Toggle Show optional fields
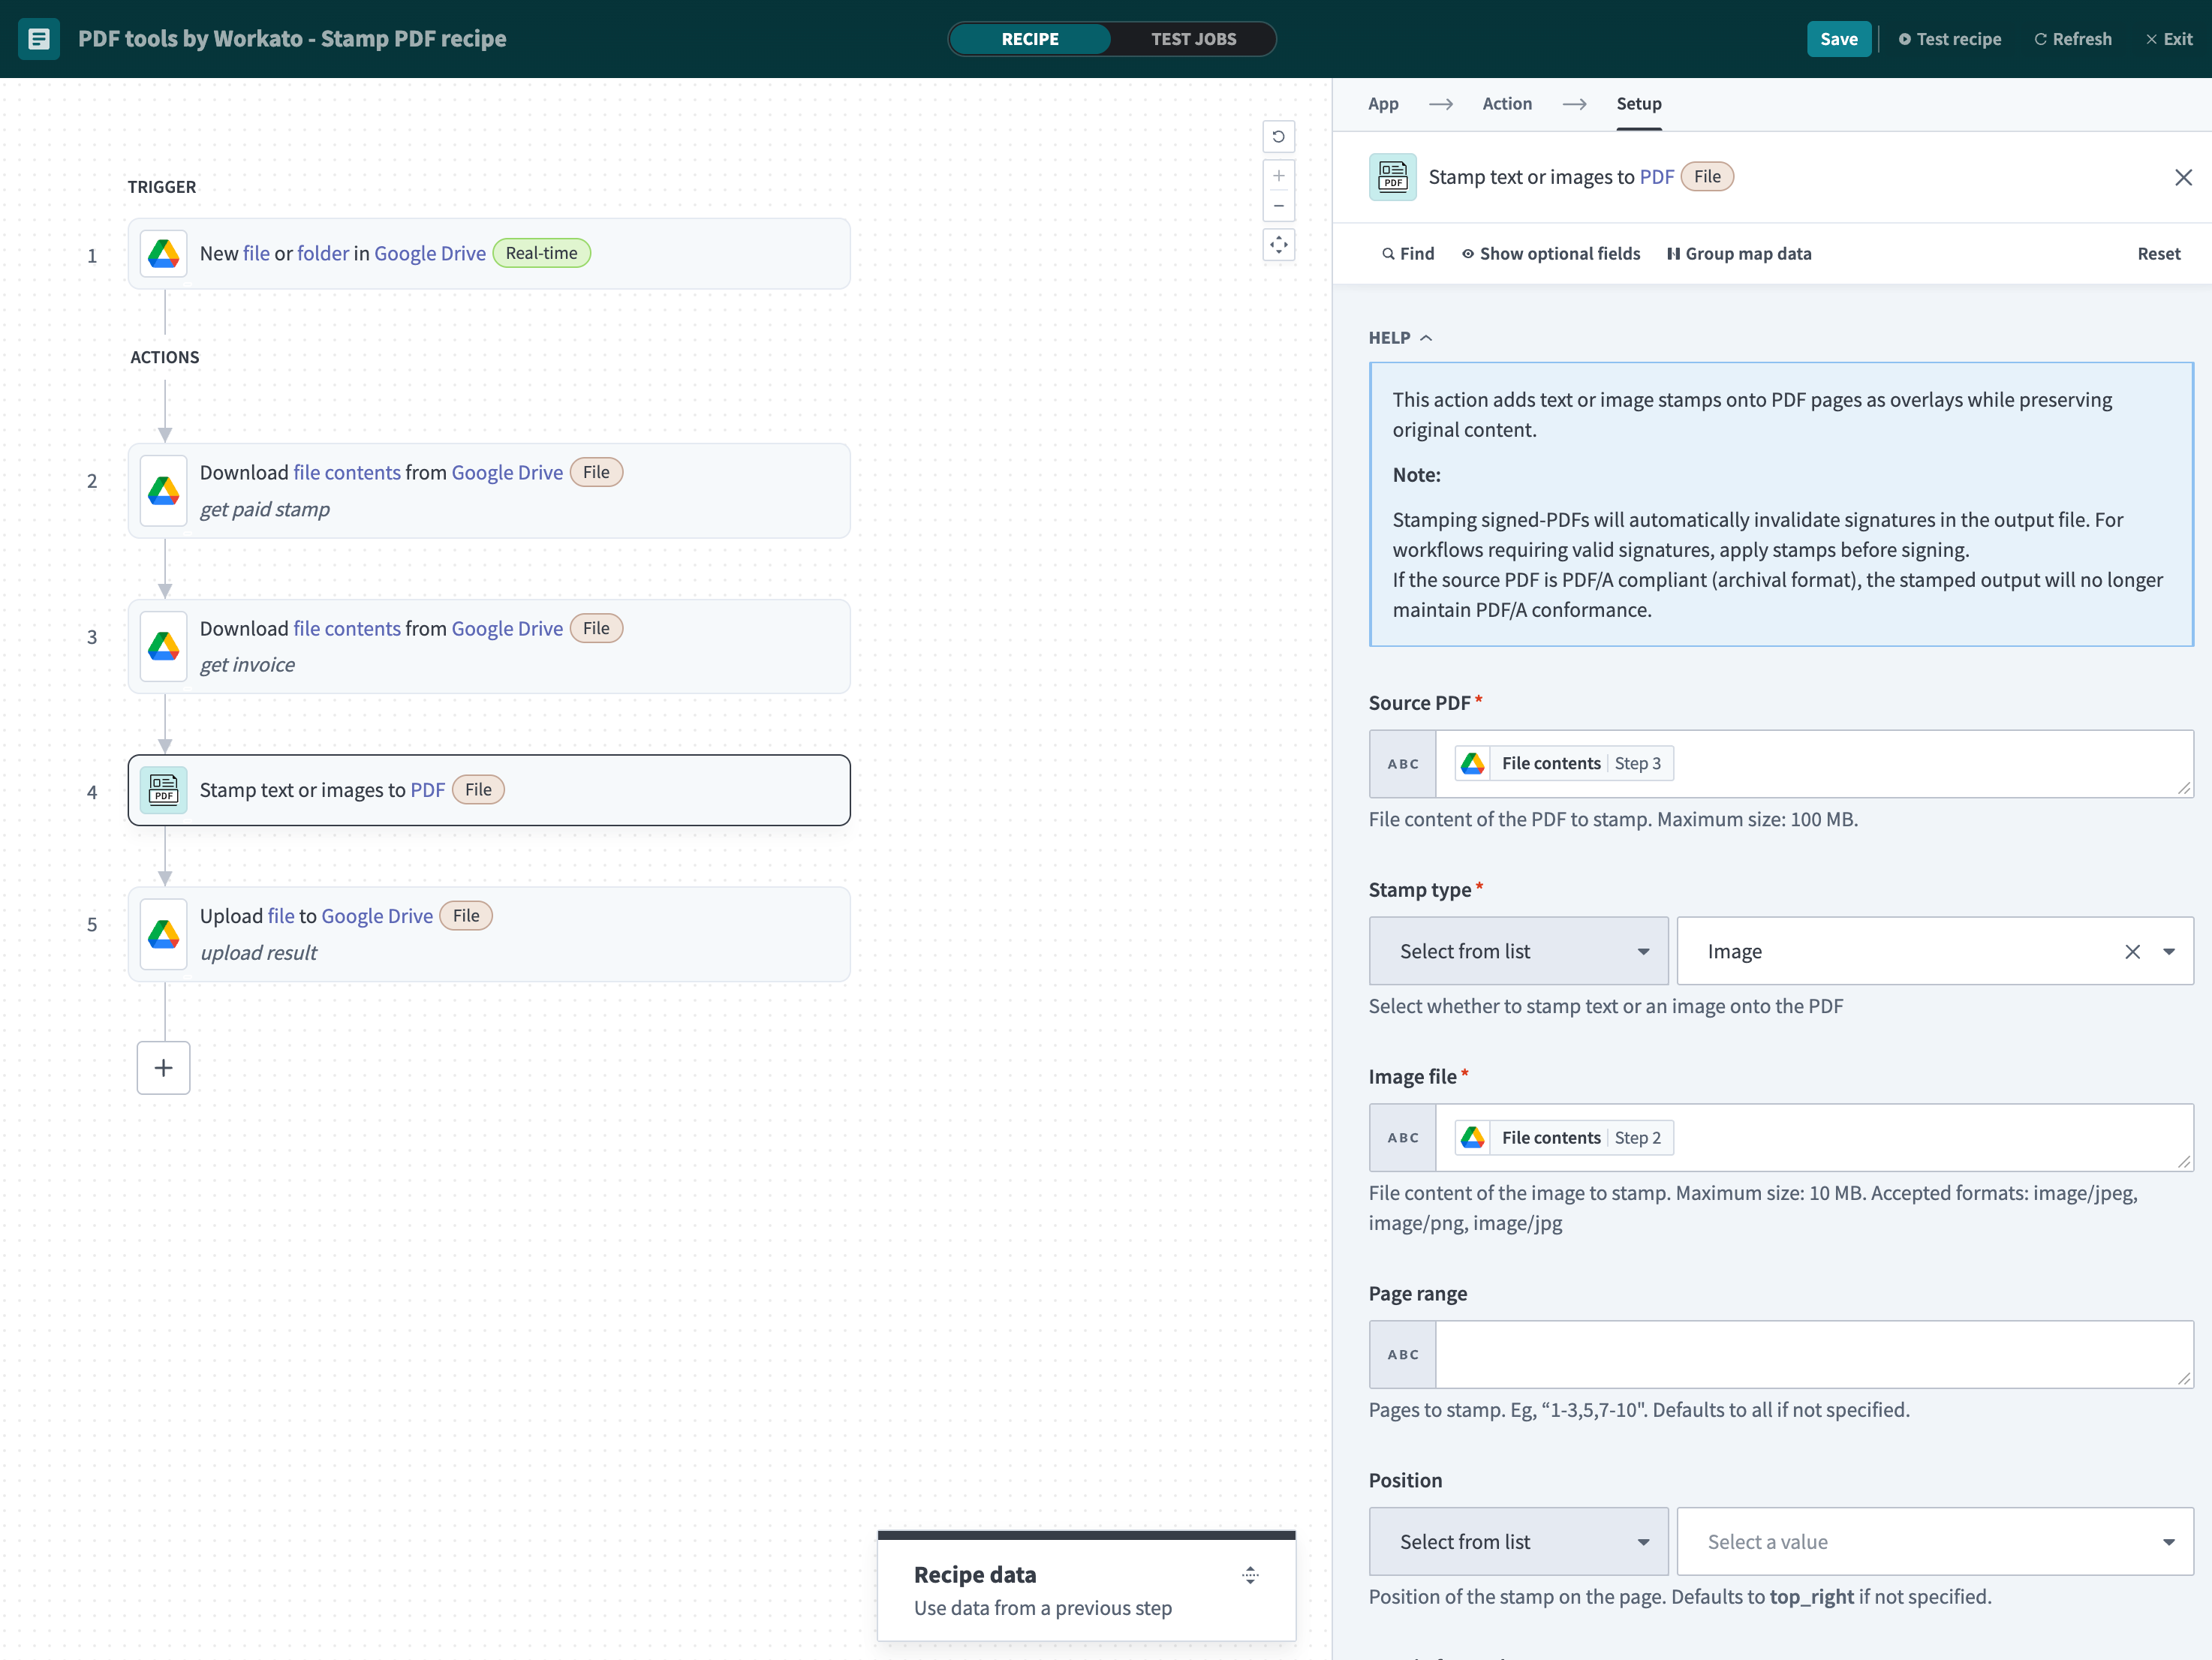This screenshot has height=1660, width=2212. tap(1550, 254)
